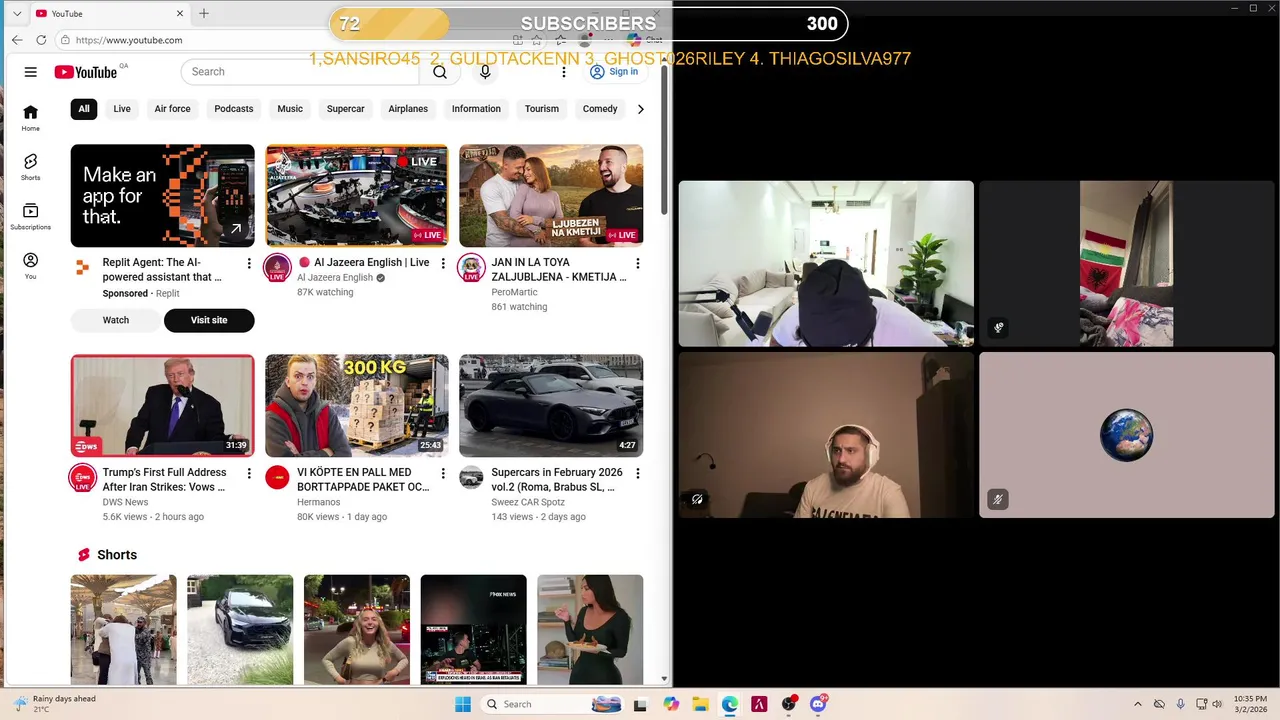Click the Sweez CAR Spotz channel avatar

[471, 477]
